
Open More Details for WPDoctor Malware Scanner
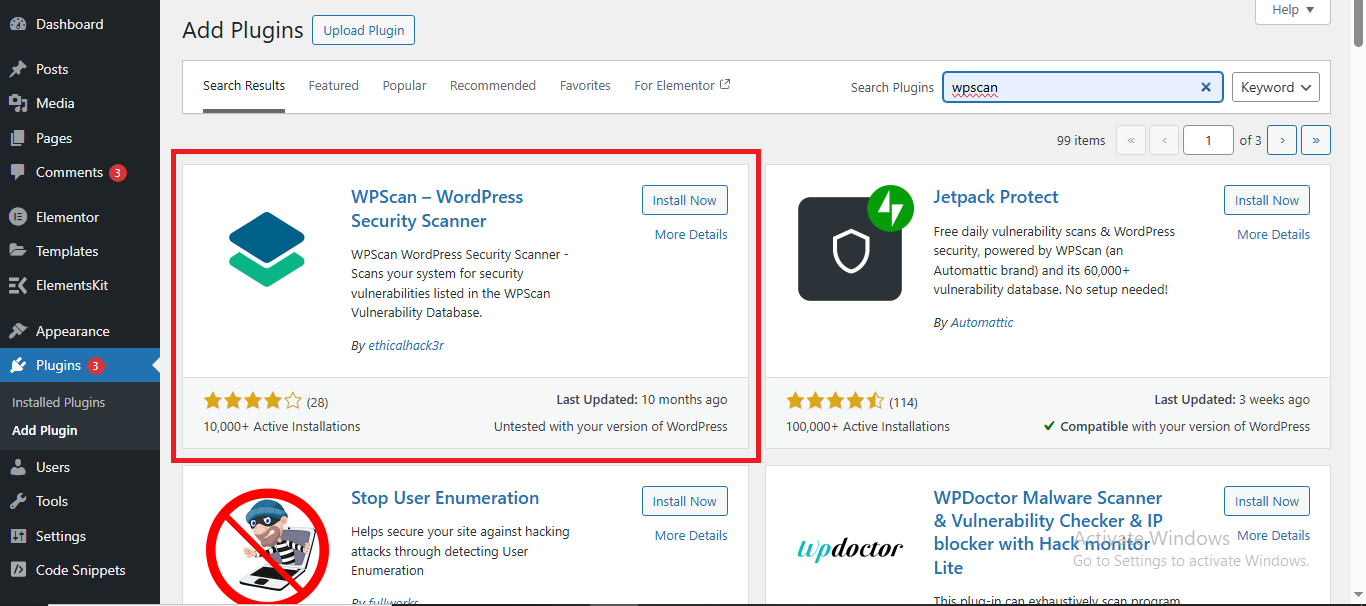click(1273, 535)
